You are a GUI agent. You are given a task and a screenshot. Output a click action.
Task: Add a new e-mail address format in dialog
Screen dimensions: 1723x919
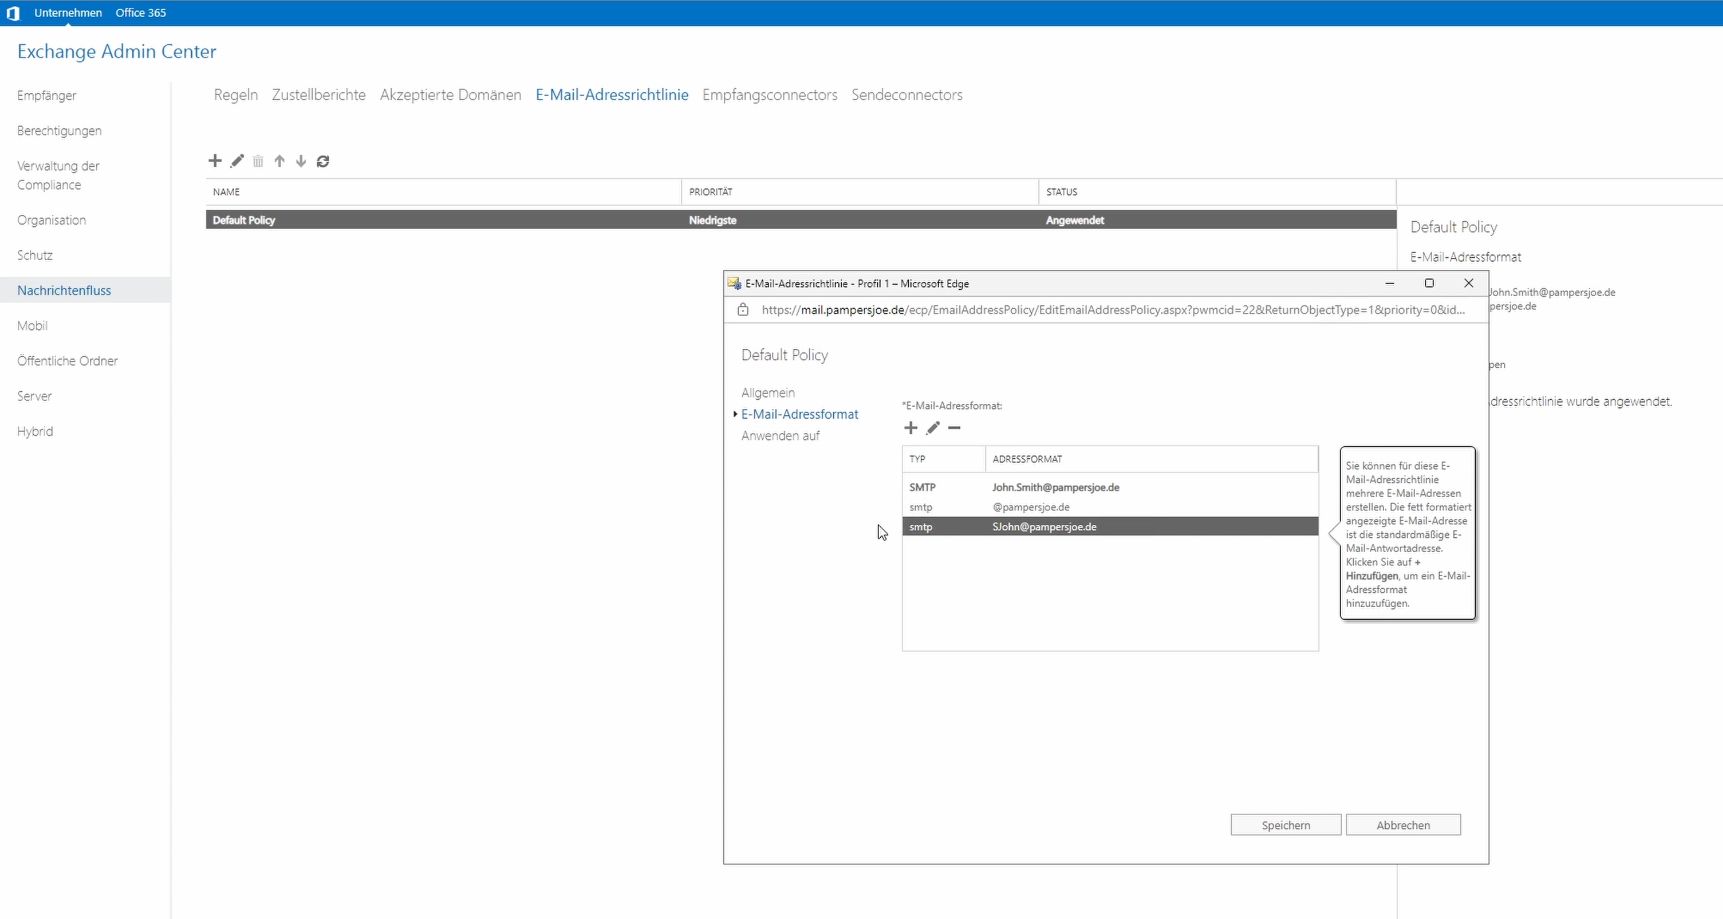click(910, 428)
